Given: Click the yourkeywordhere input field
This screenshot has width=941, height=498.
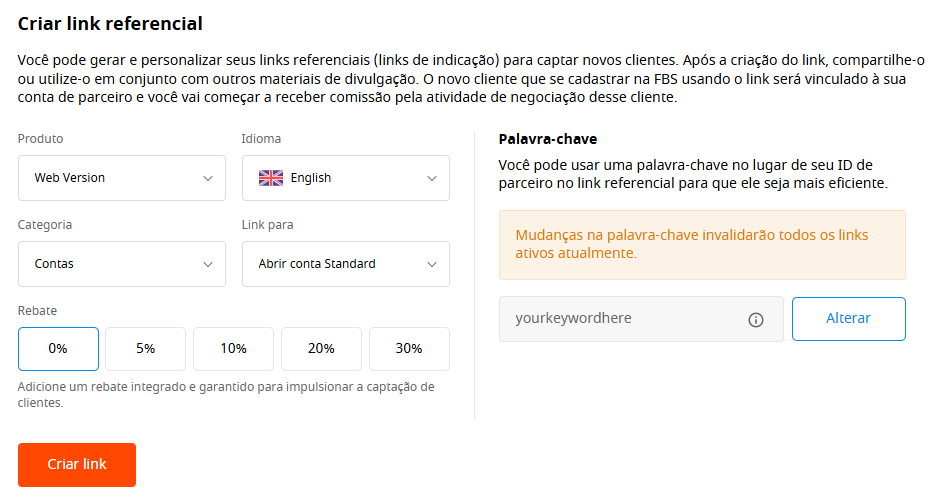Looking at the screenshot, I should [x=641, y=319].
